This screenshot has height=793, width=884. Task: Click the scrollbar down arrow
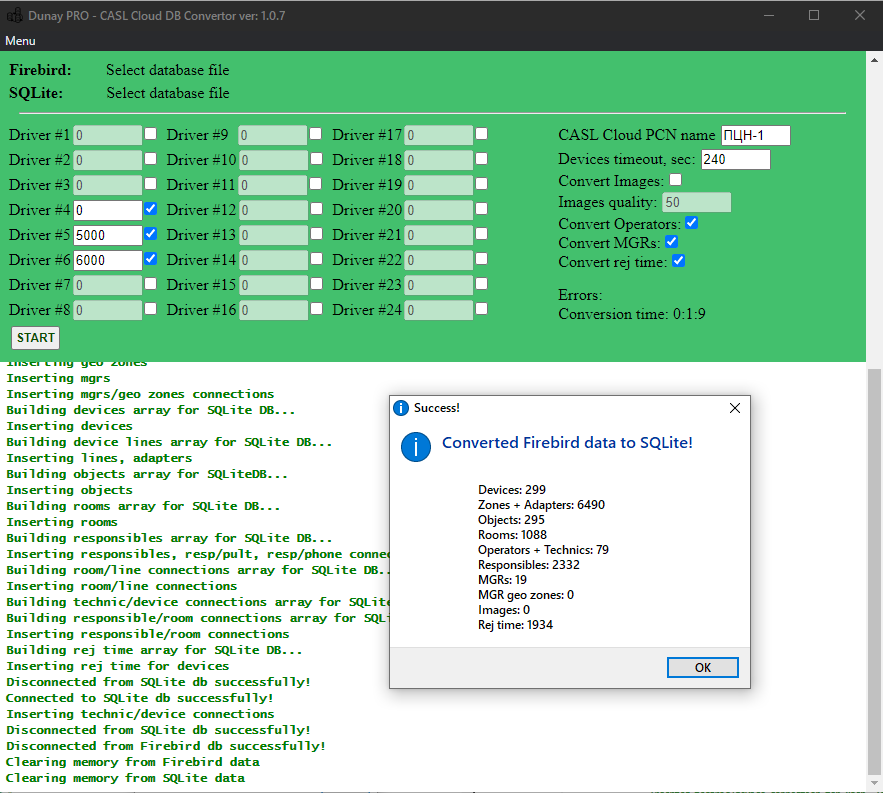coord(874,783)
